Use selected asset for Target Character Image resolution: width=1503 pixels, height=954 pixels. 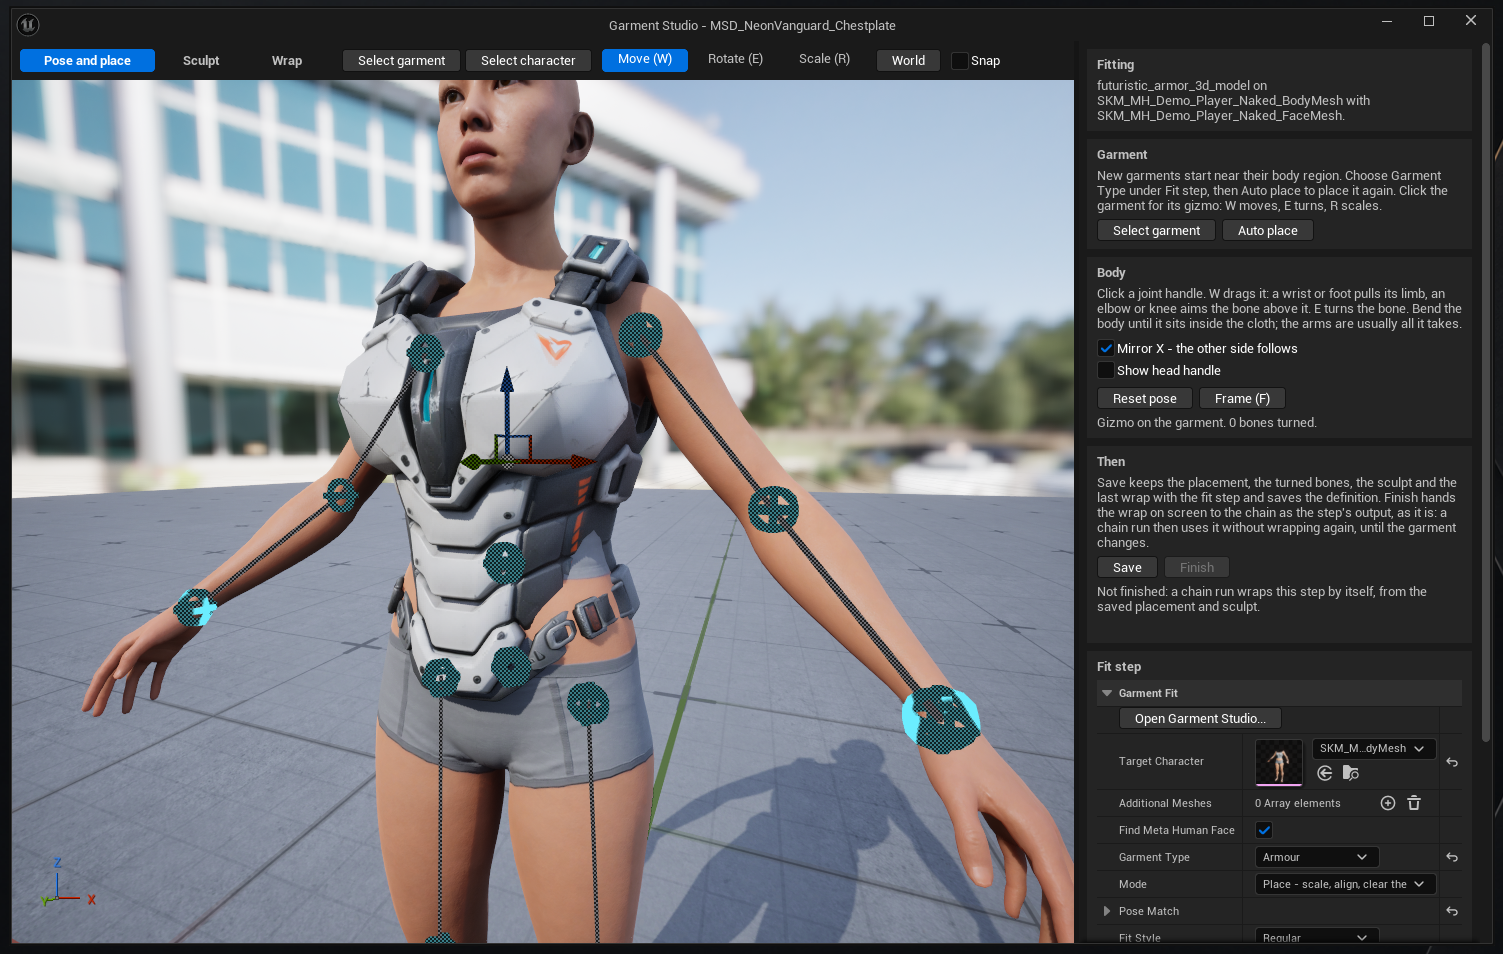click(x=1325, y=773)
